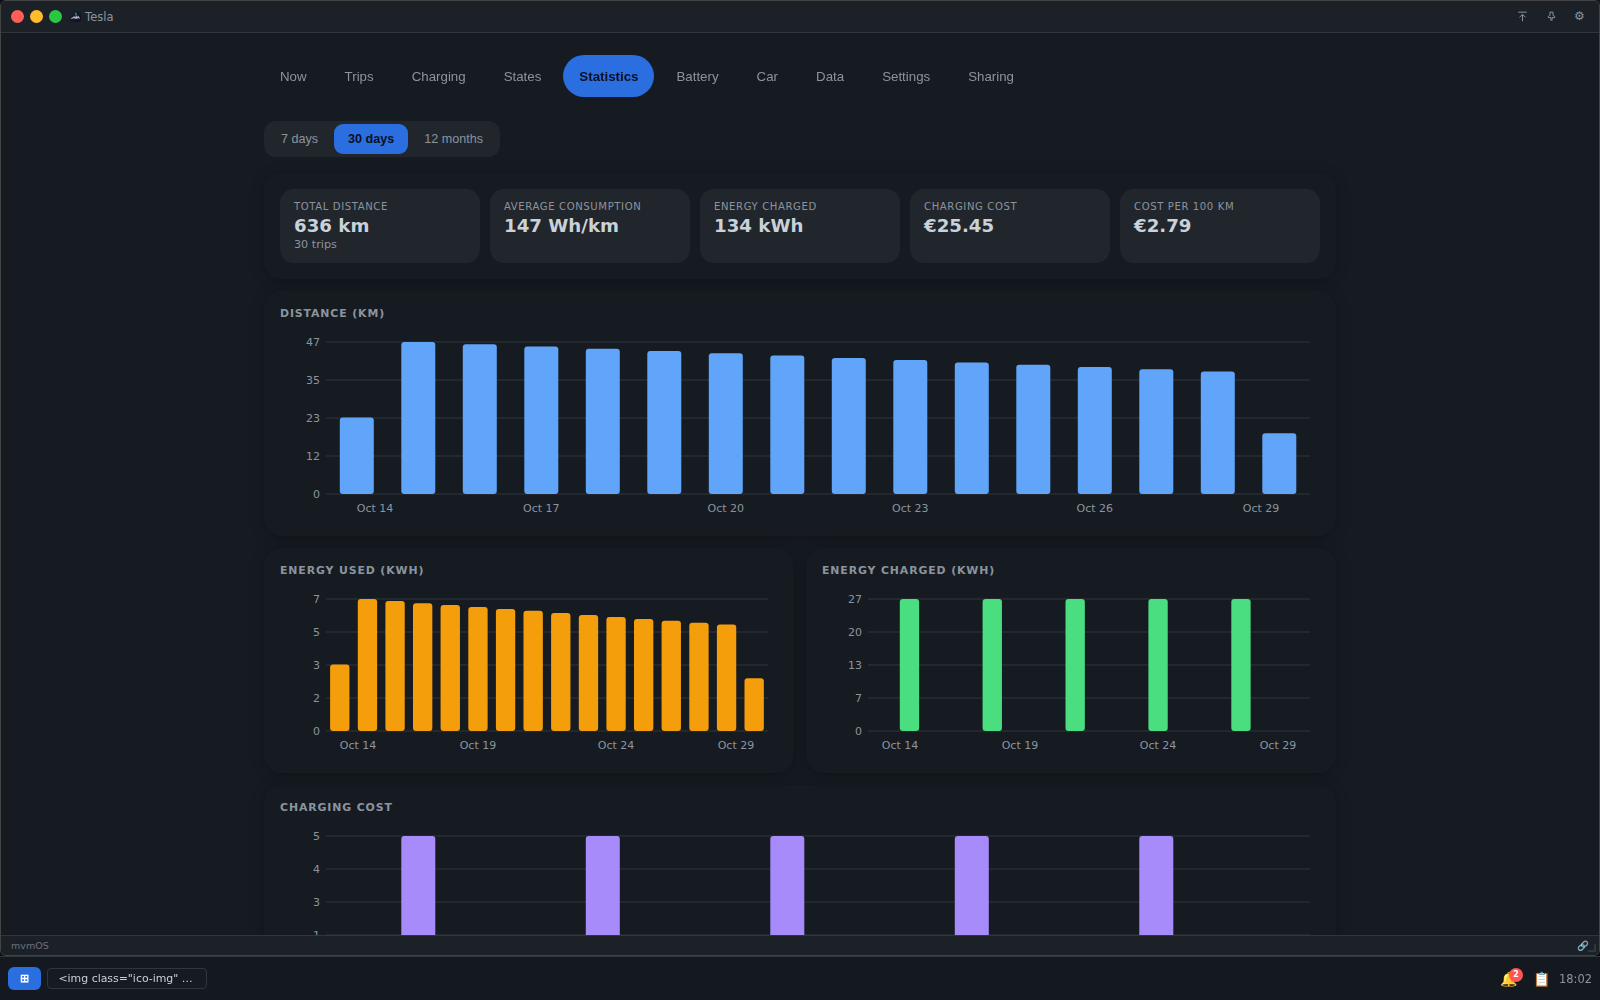
Task: Open the gear settings icon in title bar
Action: 1579,16
